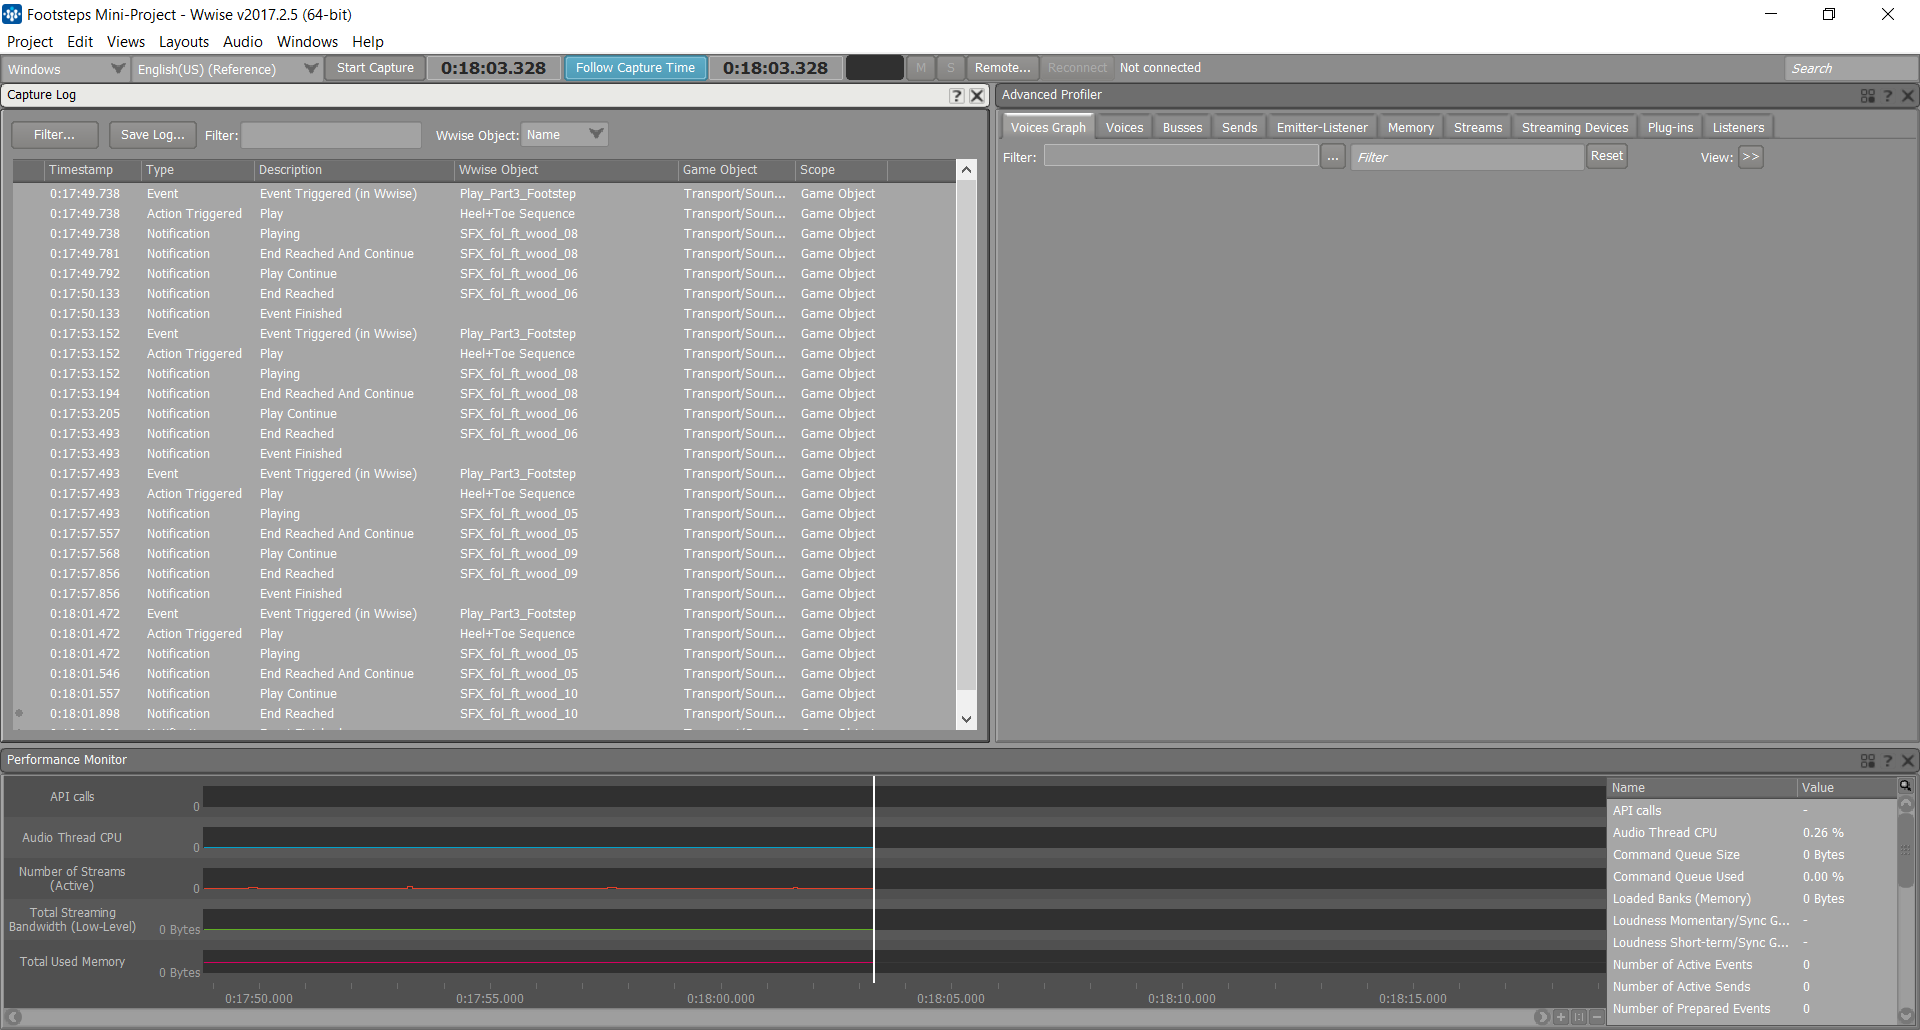Open Performance Monitor layout grid icon
The width and height of the screenshot is (1920, 1030).
click(x=1867, y=760)
